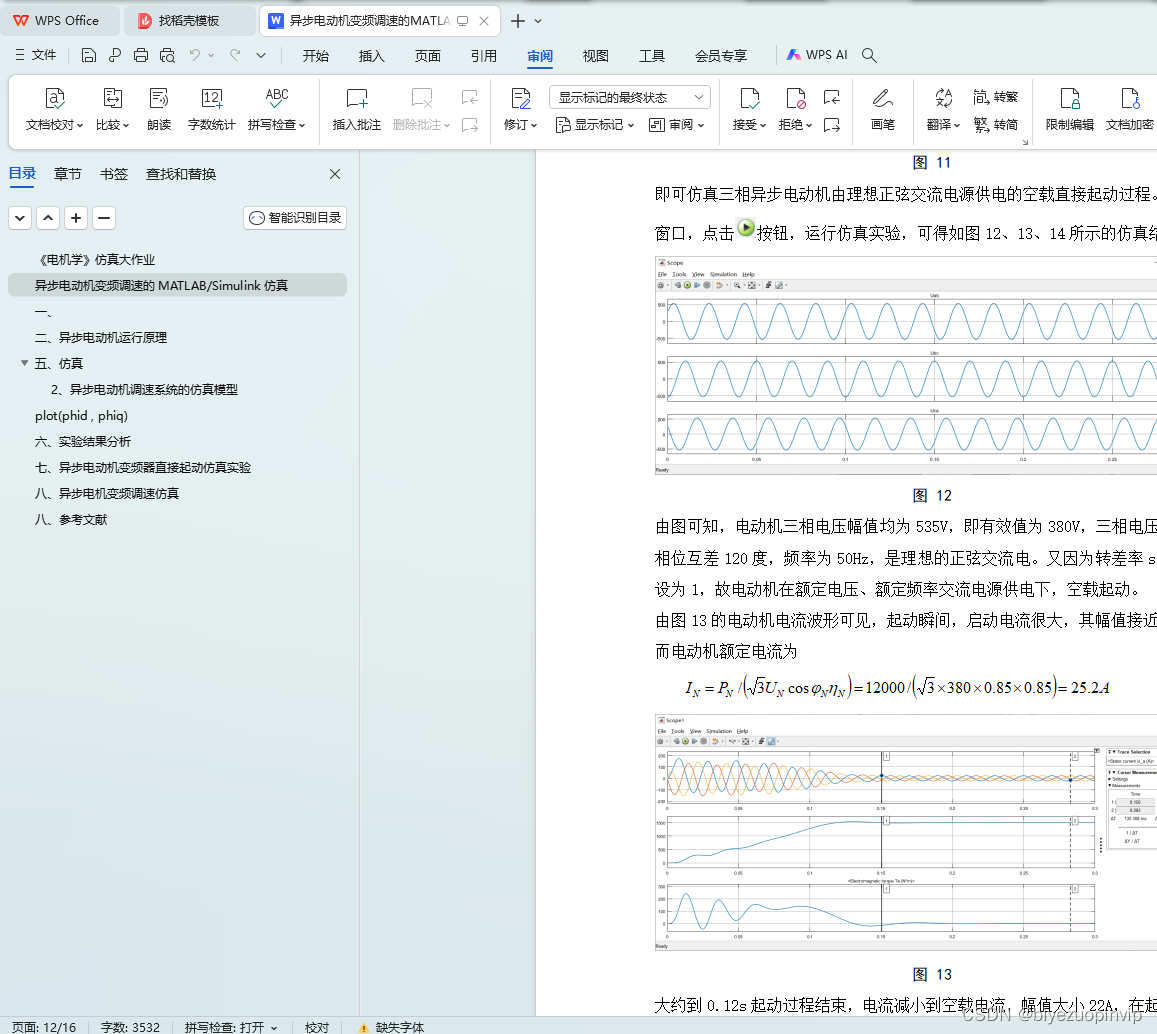Click 拼写检查: 打开 in status bar
The width and height of the screenshot is (1157, 1034).
pyautogui.click(x=231, y=1027)
